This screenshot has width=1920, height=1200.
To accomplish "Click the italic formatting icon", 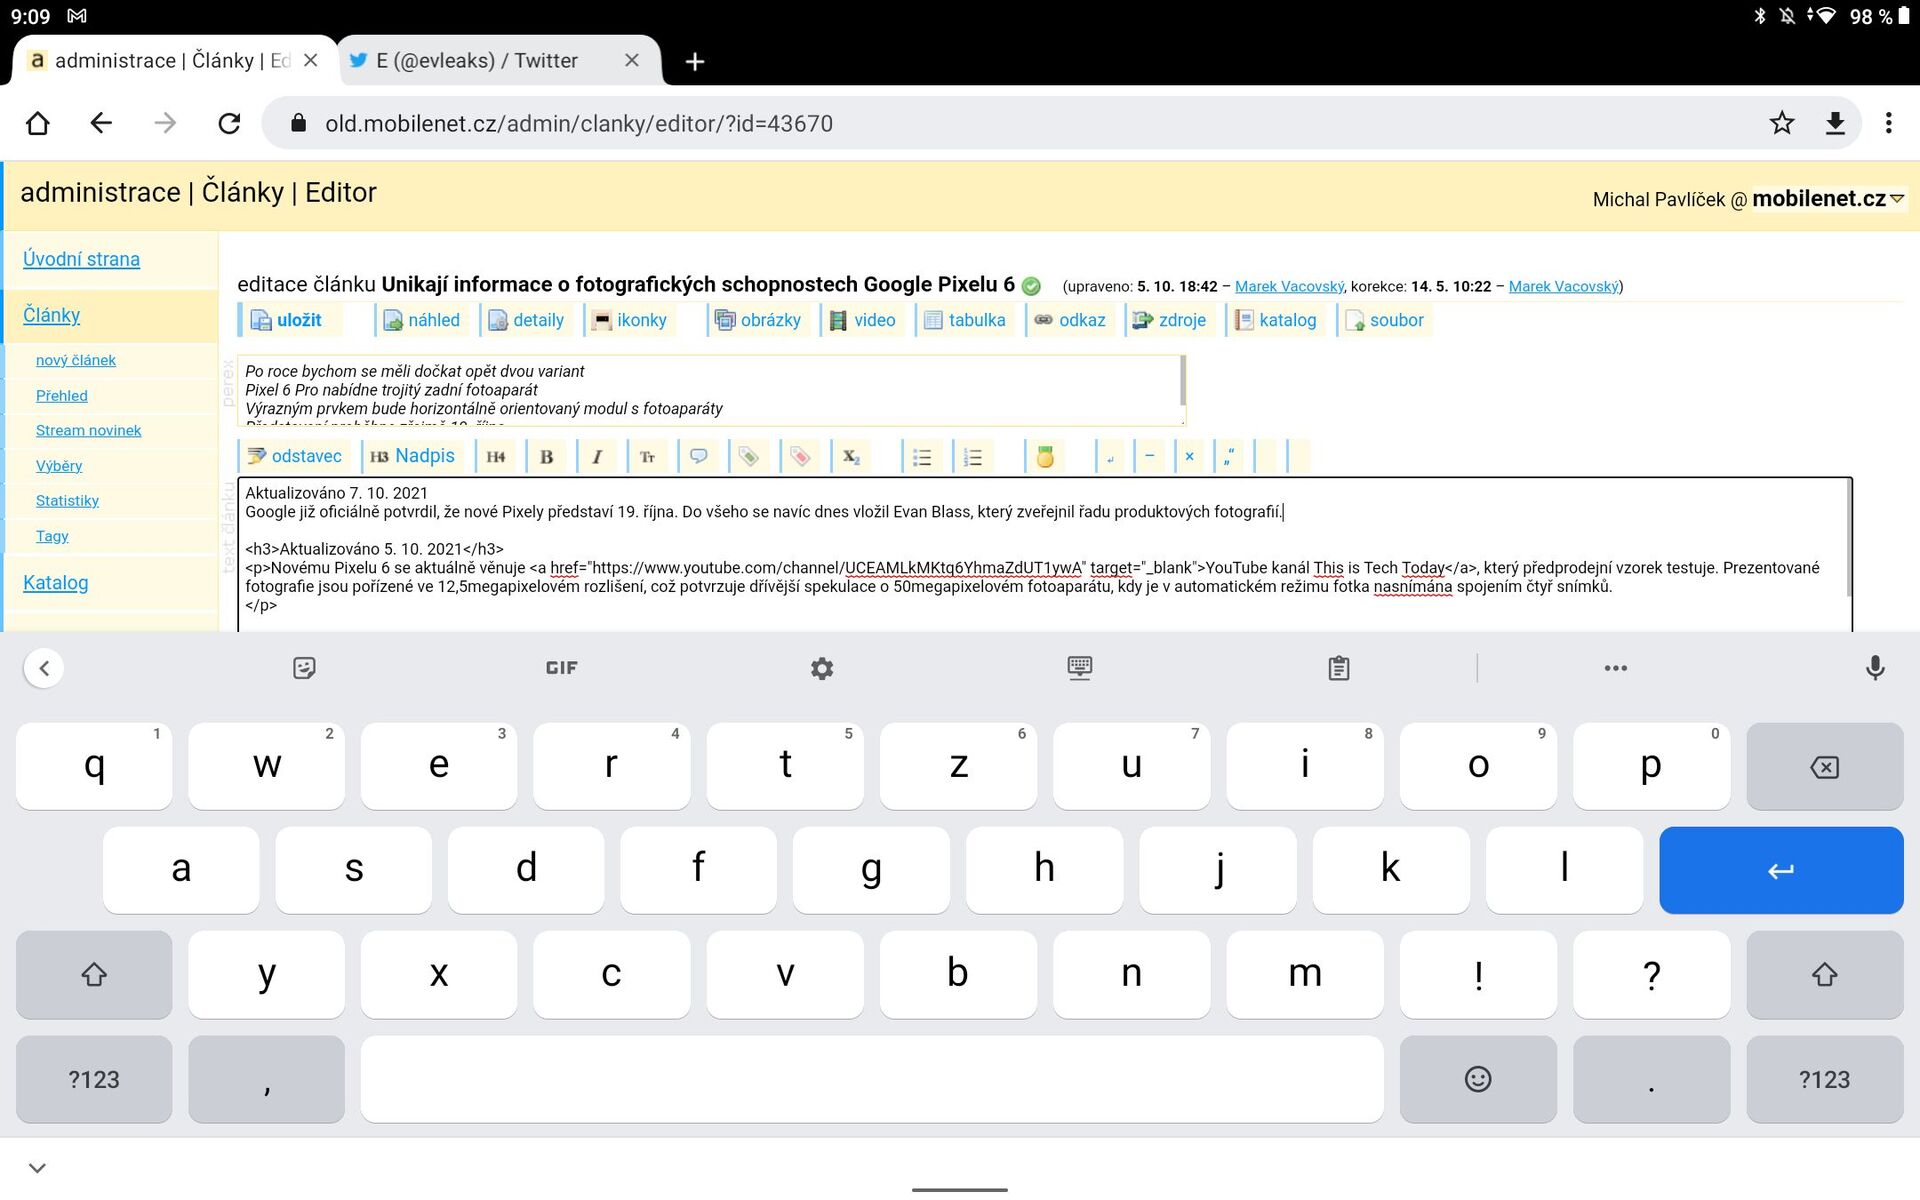I will (x=597, y=457).
